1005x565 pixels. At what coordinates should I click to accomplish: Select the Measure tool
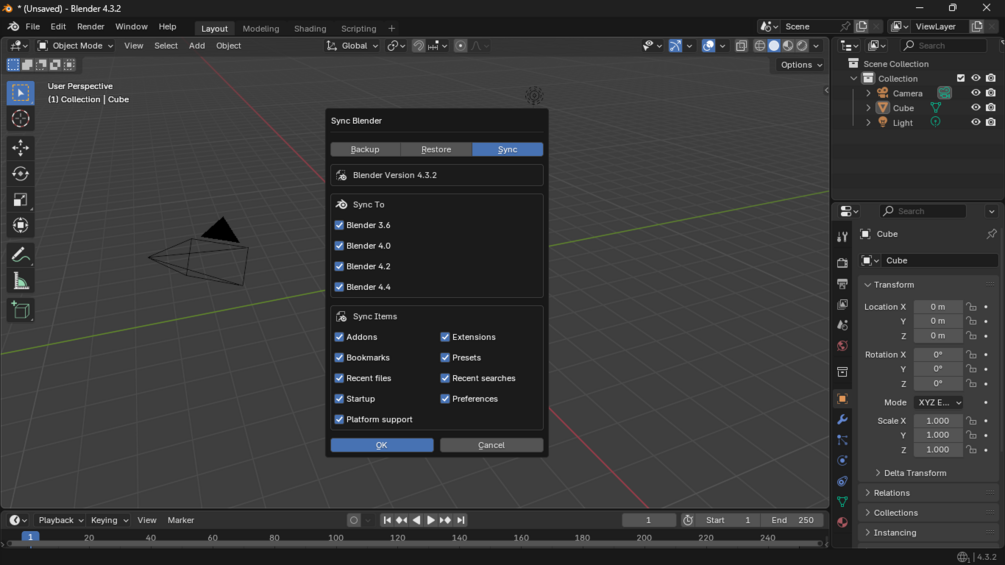click(x=21, y=281)
